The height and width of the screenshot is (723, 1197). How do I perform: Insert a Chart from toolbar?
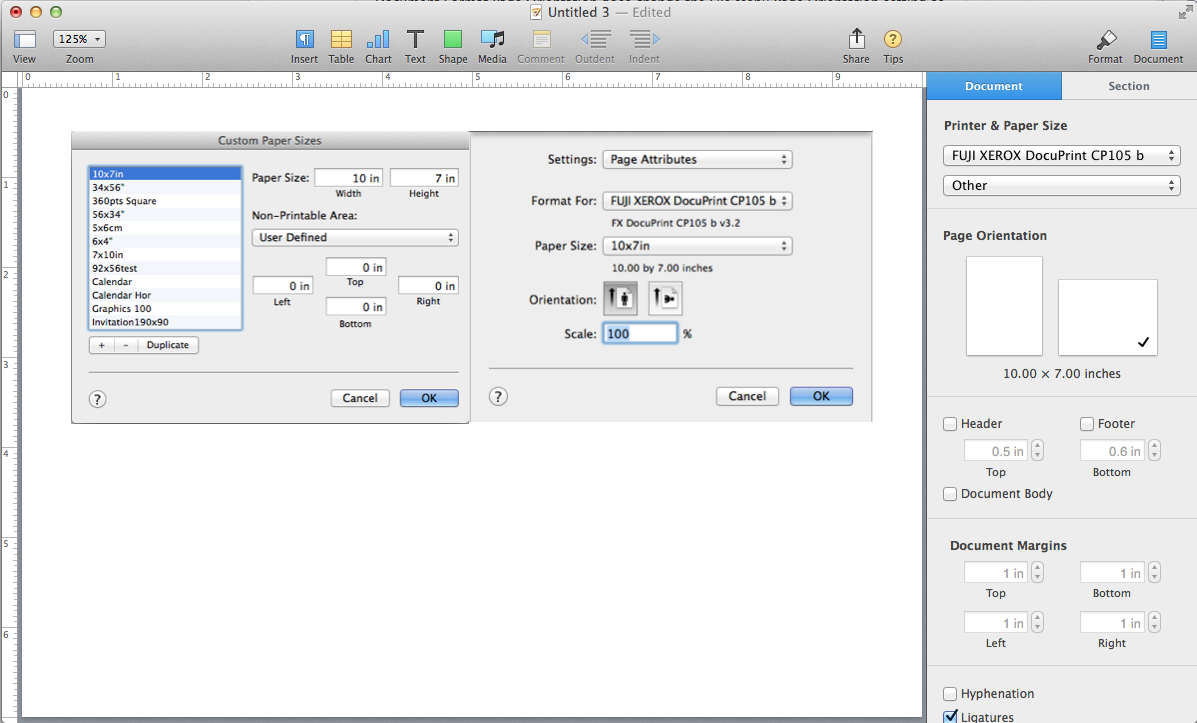point(378,39)
